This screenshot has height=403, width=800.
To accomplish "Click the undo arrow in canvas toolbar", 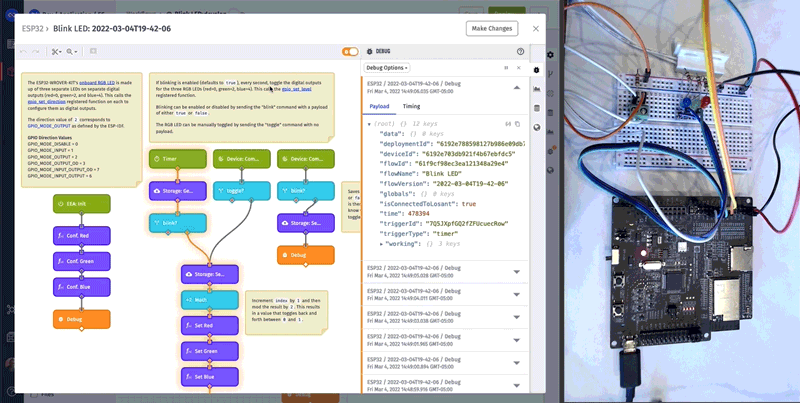I will pos(23,52).
